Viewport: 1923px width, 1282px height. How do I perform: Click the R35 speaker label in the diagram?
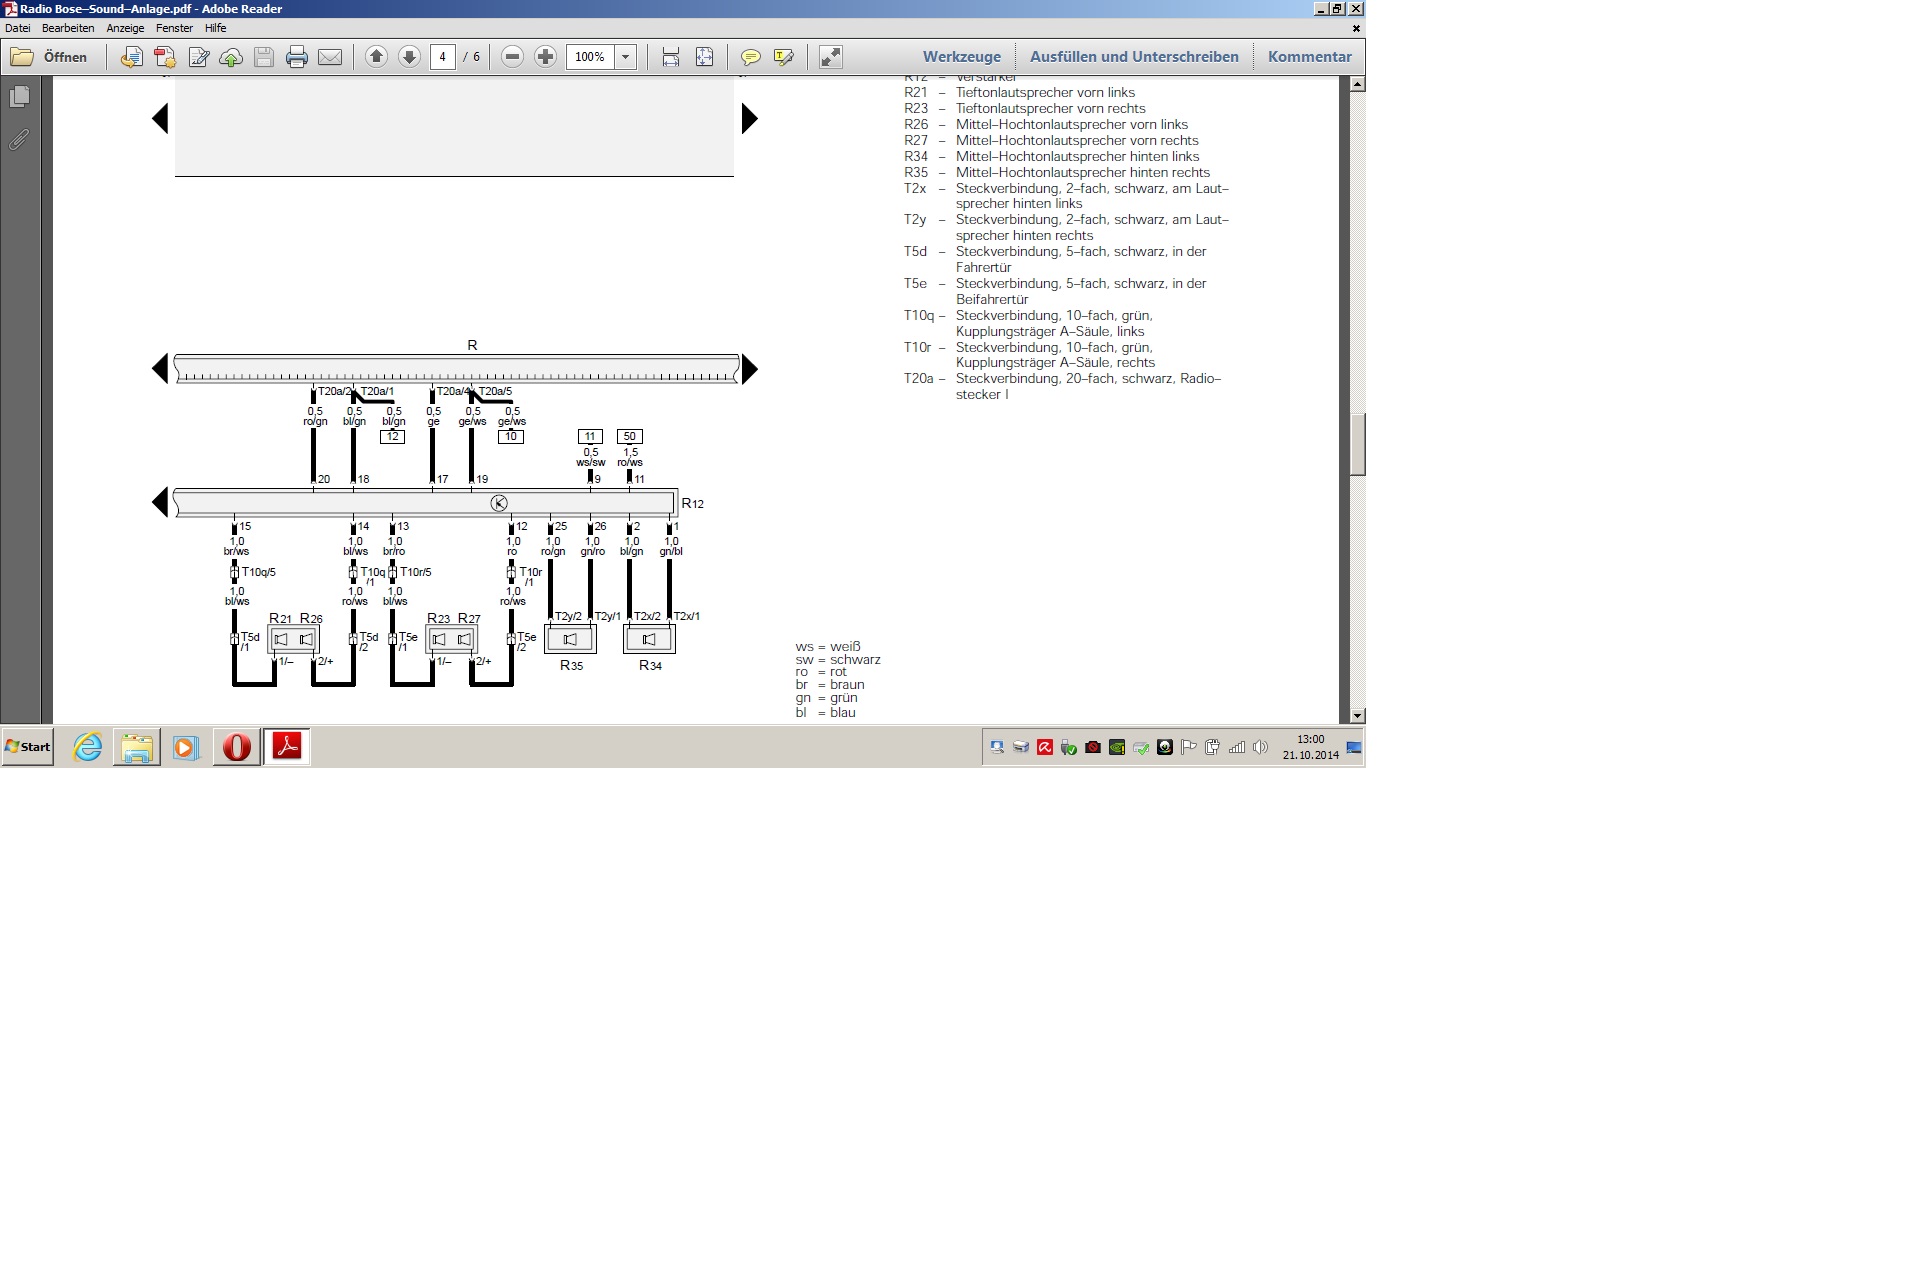click(x=571, y=665)
